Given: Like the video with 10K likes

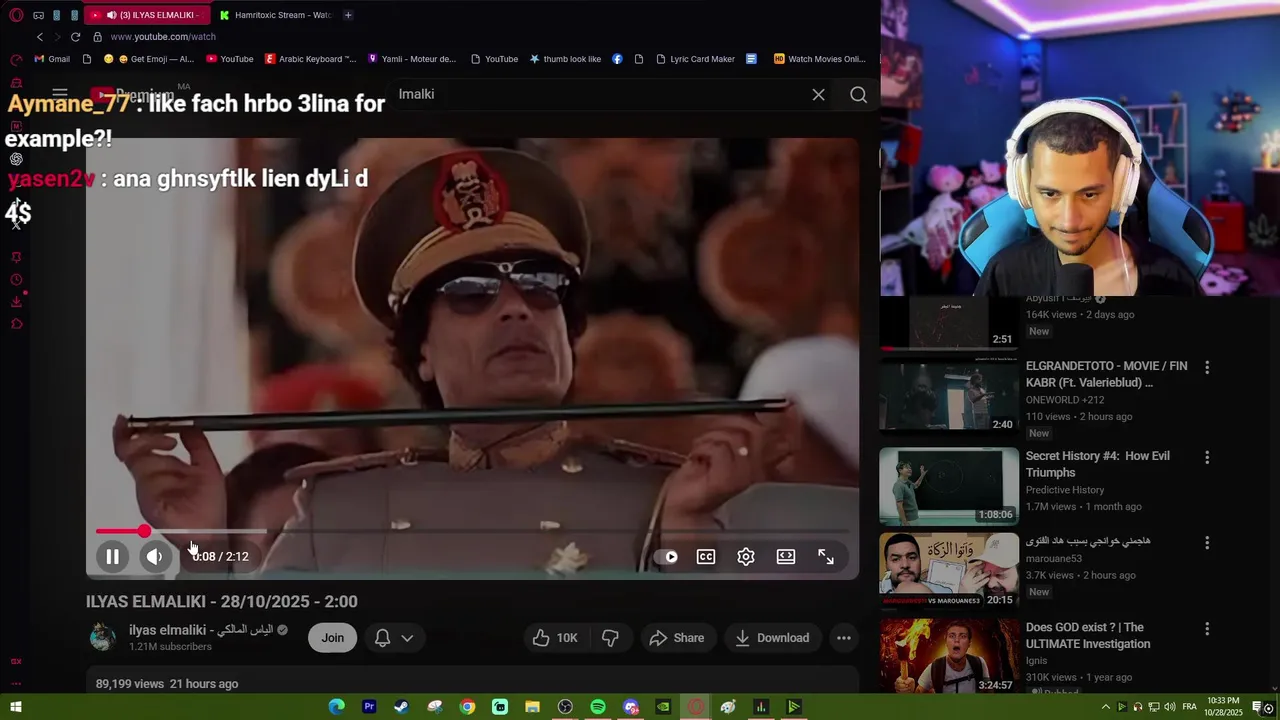Looking at the screenshot, I should click(555, 638).
